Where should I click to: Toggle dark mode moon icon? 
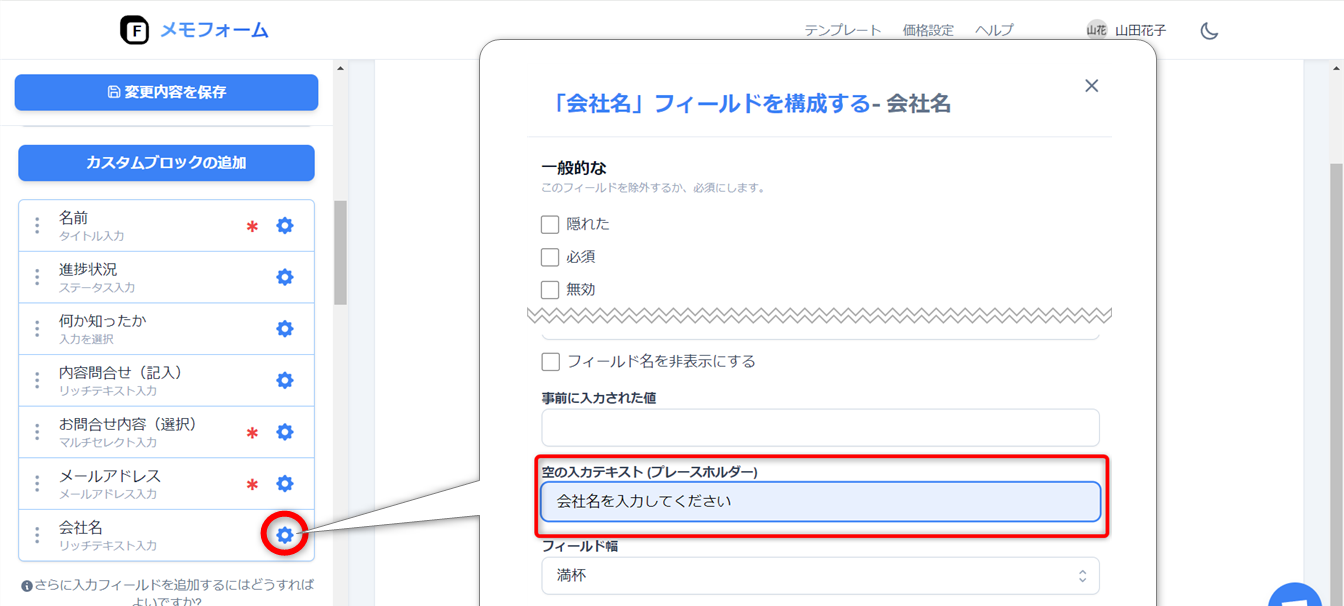pos(1209,31)
